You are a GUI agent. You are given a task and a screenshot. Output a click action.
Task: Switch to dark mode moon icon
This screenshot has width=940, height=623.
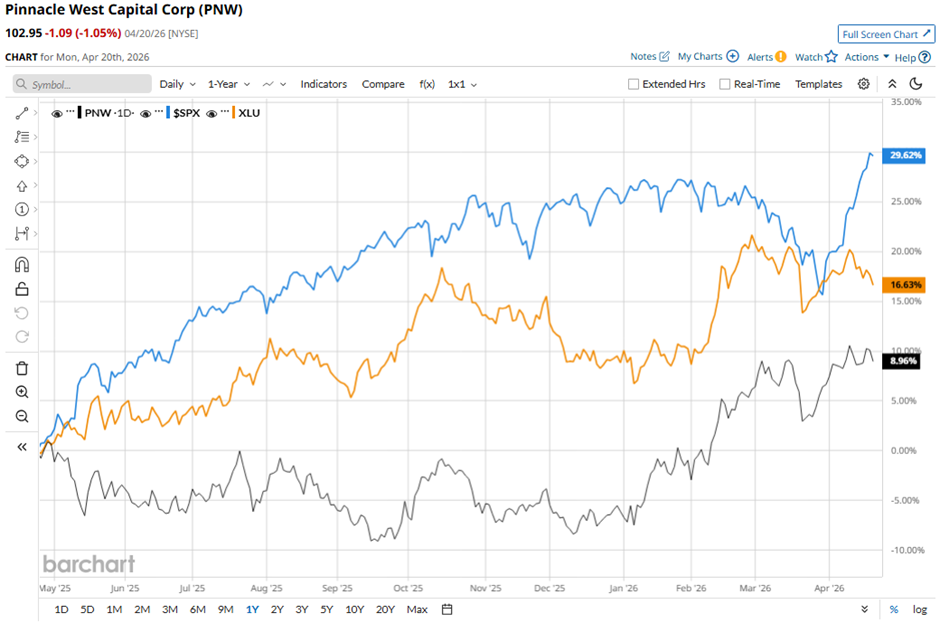pyautogui.click(x=912, y=84)
